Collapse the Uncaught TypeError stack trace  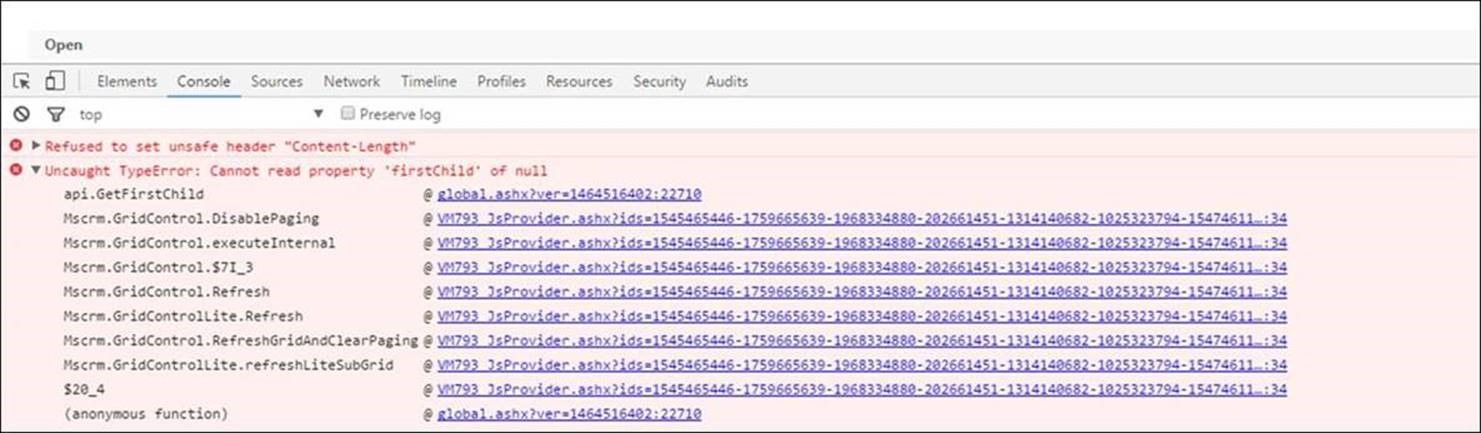coord(36,170)
